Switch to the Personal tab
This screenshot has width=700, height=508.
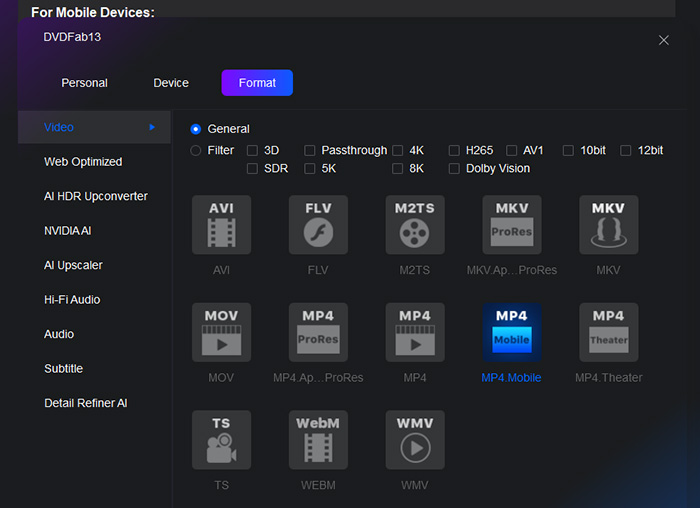point(84,83)
